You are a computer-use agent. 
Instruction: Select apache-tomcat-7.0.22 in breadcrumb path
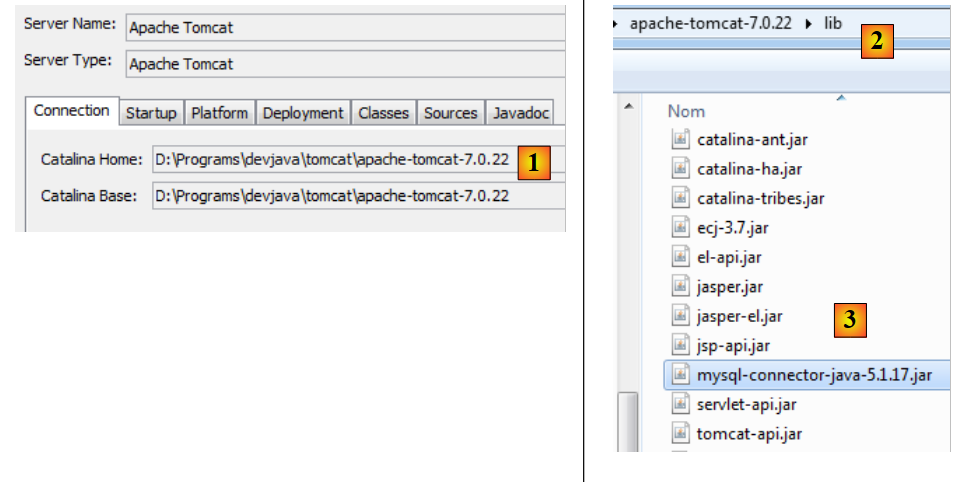[x=712, y=22]
